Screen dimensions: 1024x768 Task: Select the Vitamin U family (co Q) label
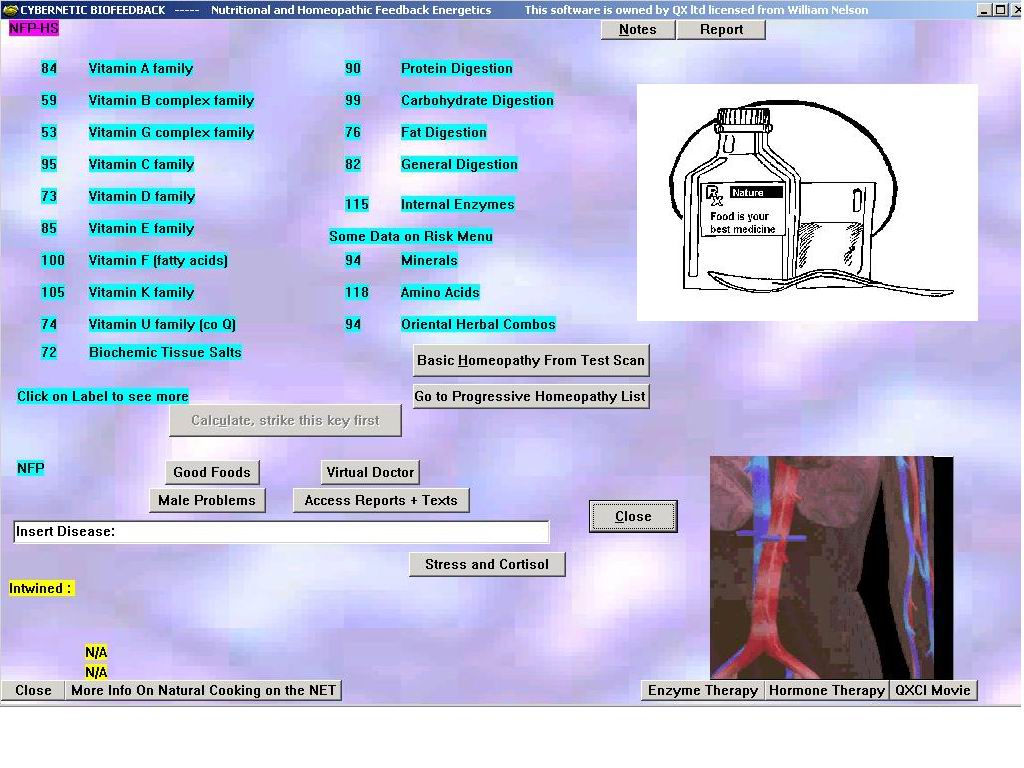click(x=162, y=325)
